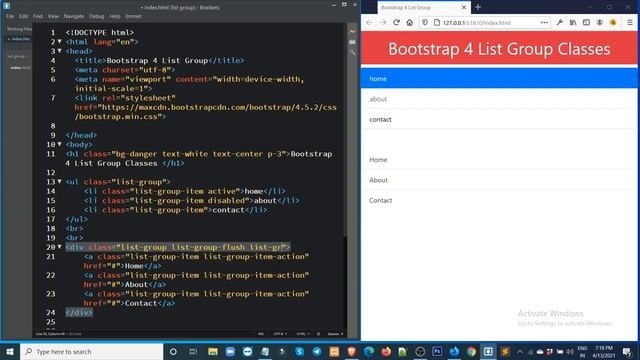
Task: Click the active 'home' list item
Action: click(x=499, y=78)
